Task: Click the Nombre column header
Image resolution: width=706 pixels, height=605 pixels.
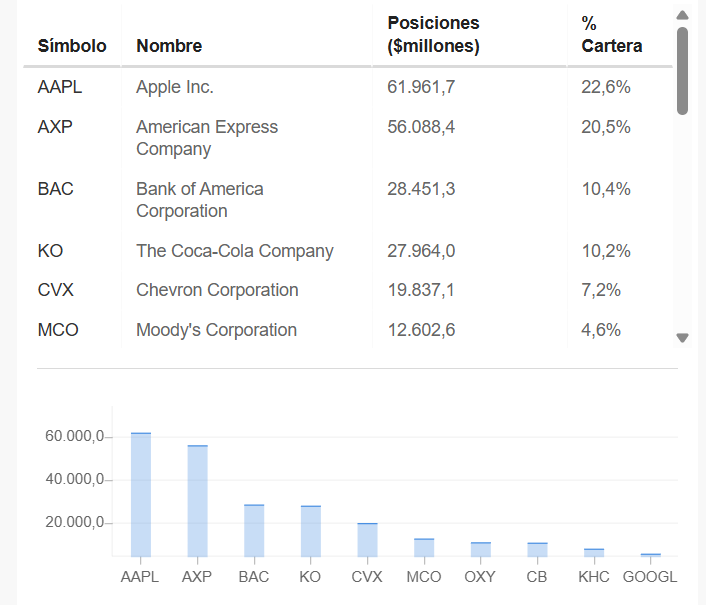Action: pyautogui.click(x=169, y=46)
